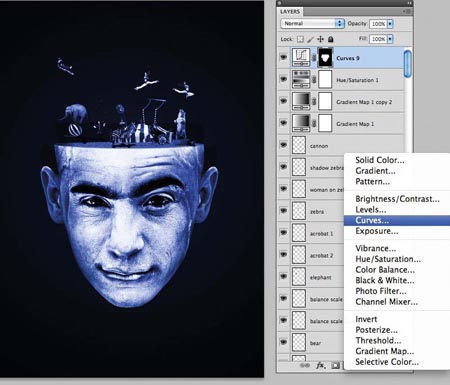The image size is (450, 385).
Task: Click the chain link icon on Gradient Map 1
Action: coord(314,124)
